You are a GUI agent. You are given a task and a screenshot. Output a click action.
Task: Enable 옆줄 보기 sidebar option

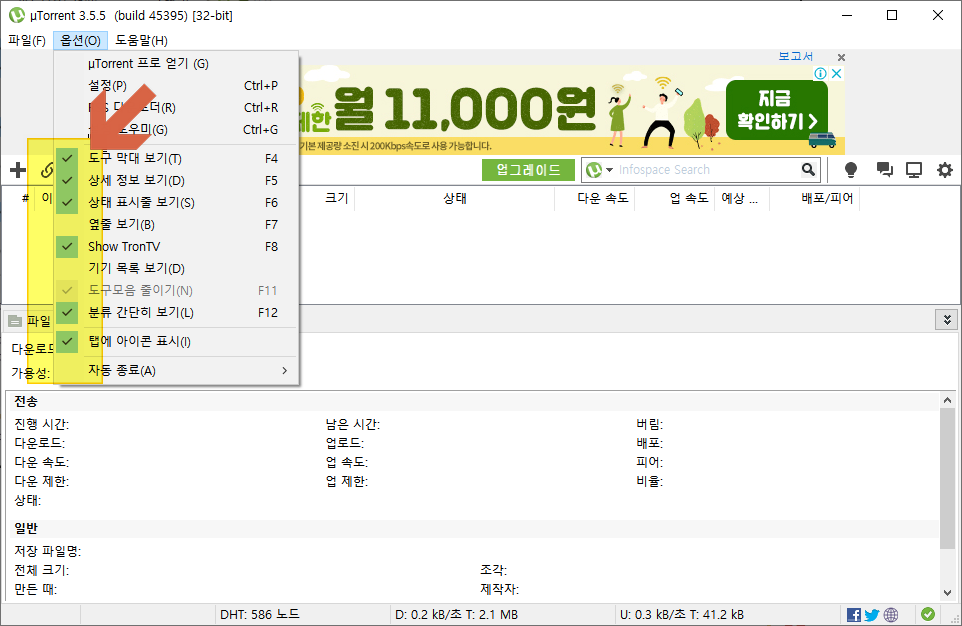coord(176,225)
